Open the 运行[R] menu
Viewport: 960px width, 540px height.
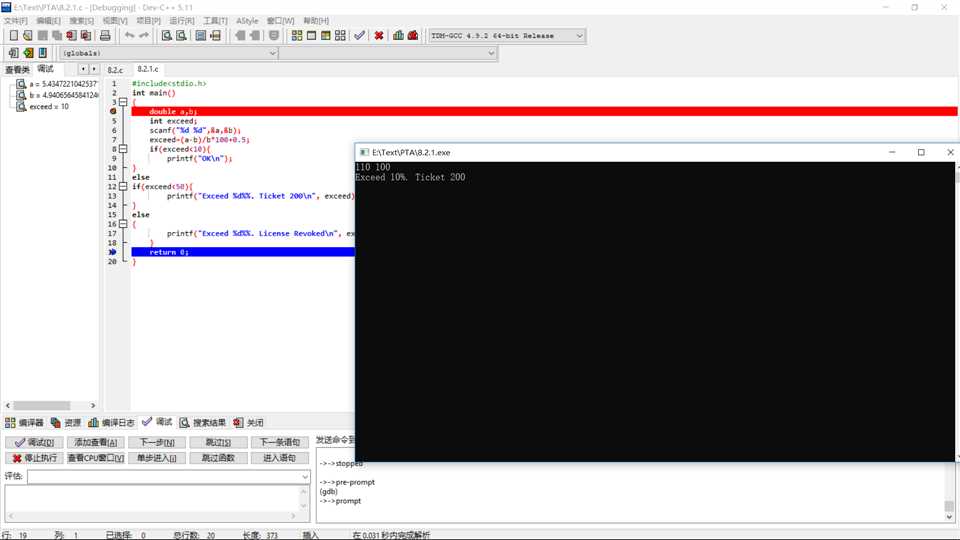(x=182, y=21)
